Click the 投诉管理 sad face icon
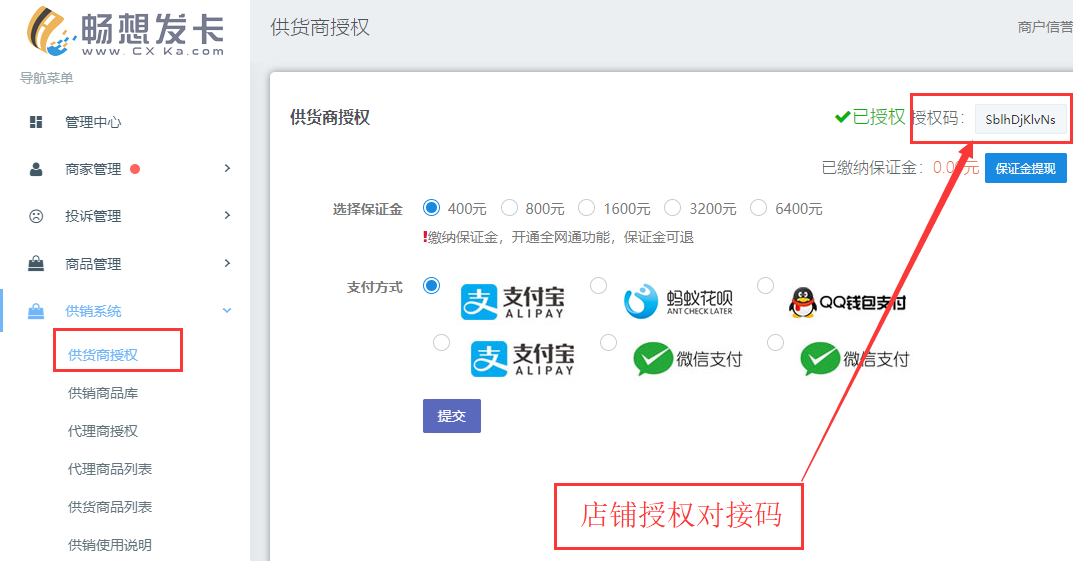 click(x=36, y=216)
